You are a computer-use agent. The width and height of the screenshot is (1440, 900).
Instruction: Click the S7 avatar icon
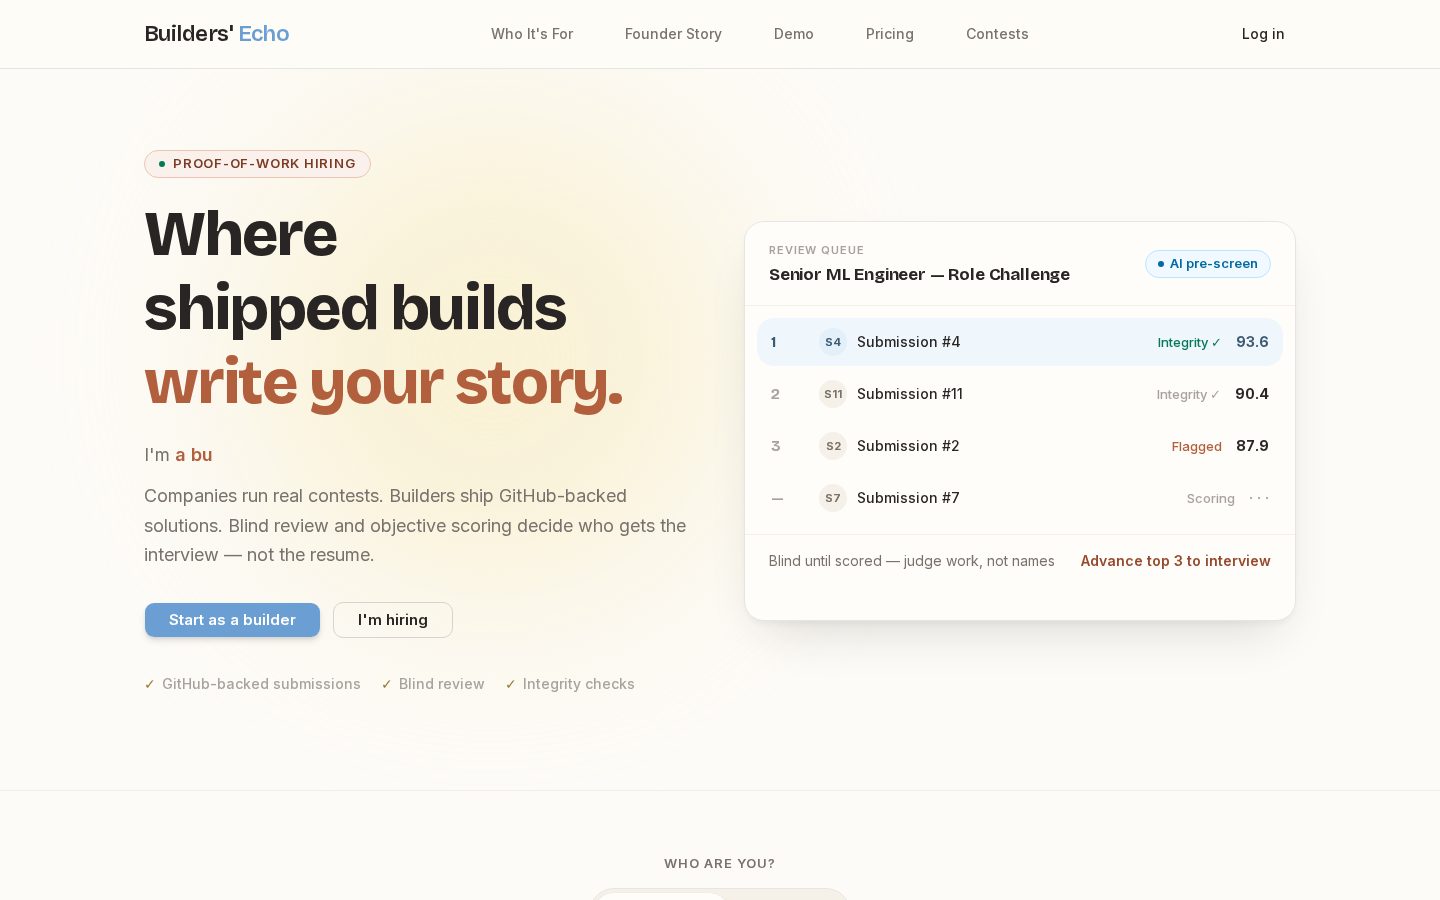(x=833, y=498)
